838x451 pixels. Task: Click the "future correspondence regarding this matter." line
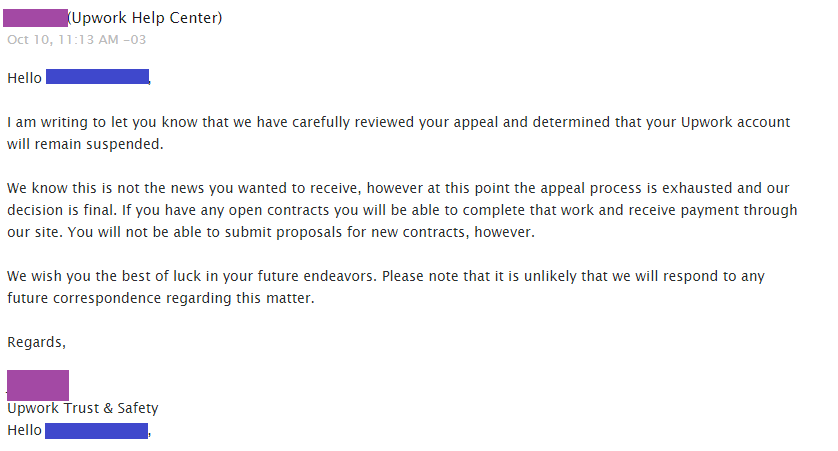pyautogui.click(x=161, y=298)
